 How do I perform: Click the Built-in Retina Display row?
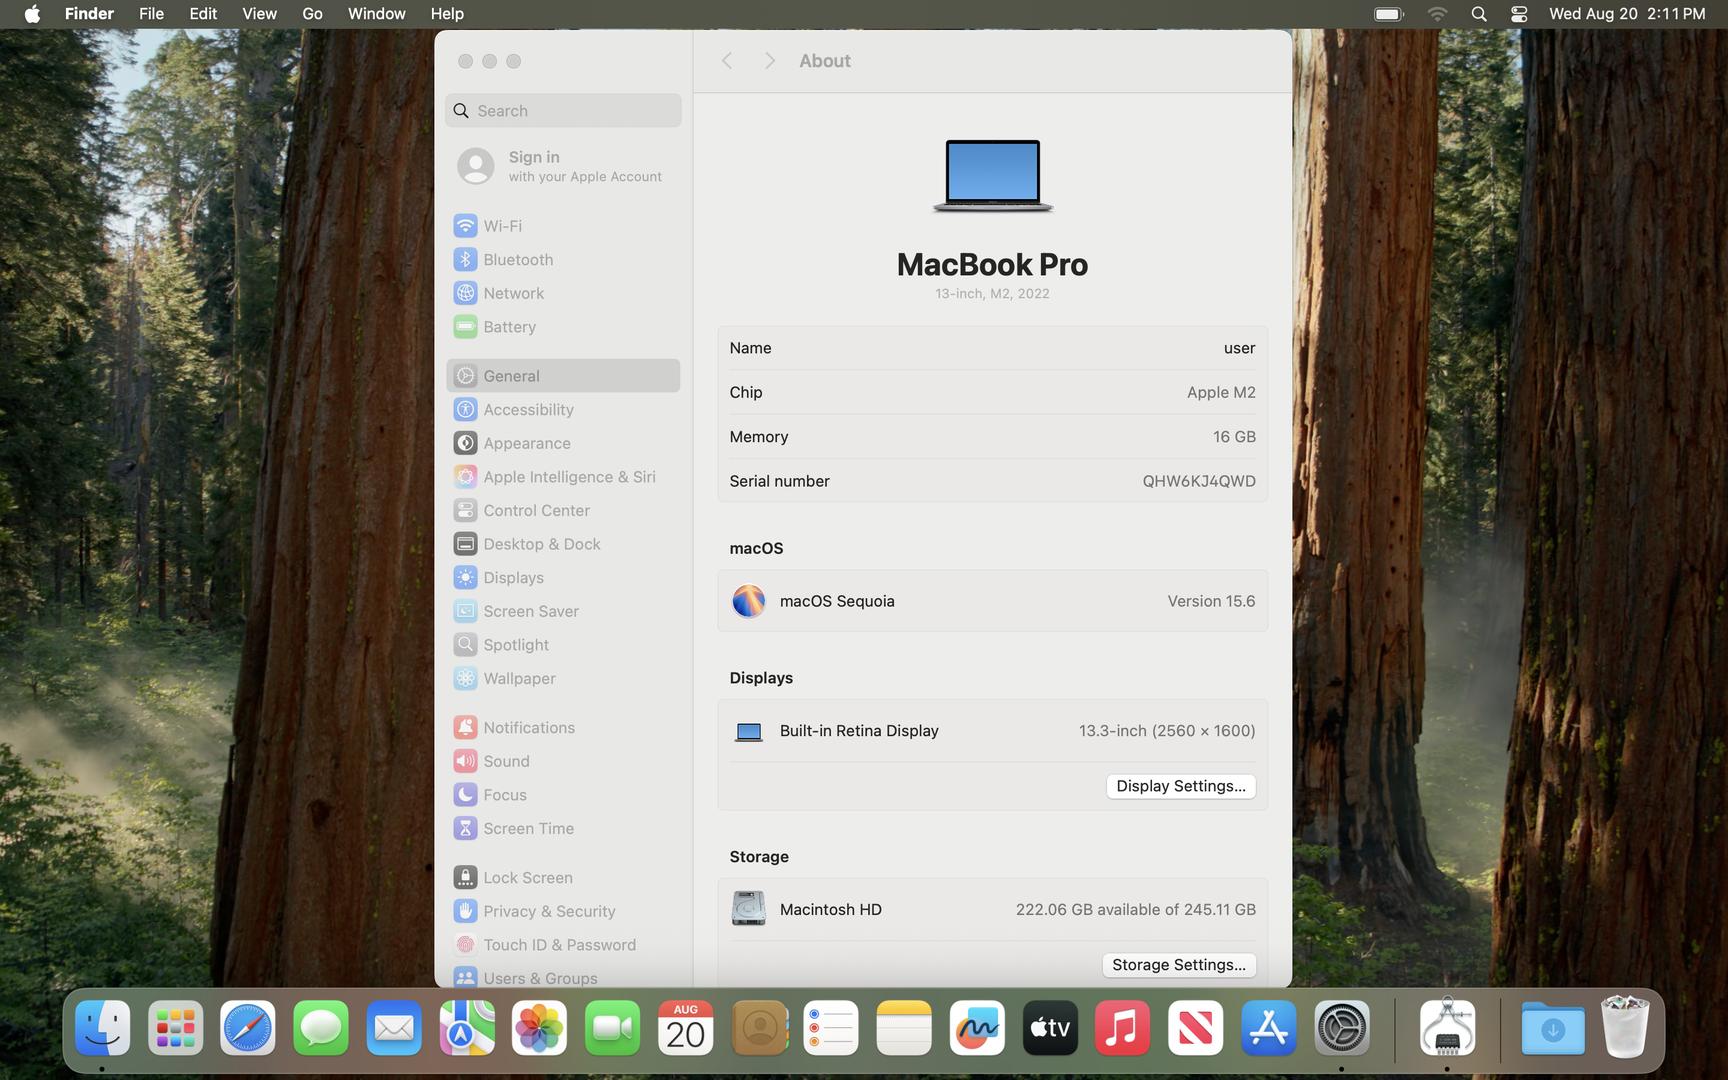(x=992, y=731)
